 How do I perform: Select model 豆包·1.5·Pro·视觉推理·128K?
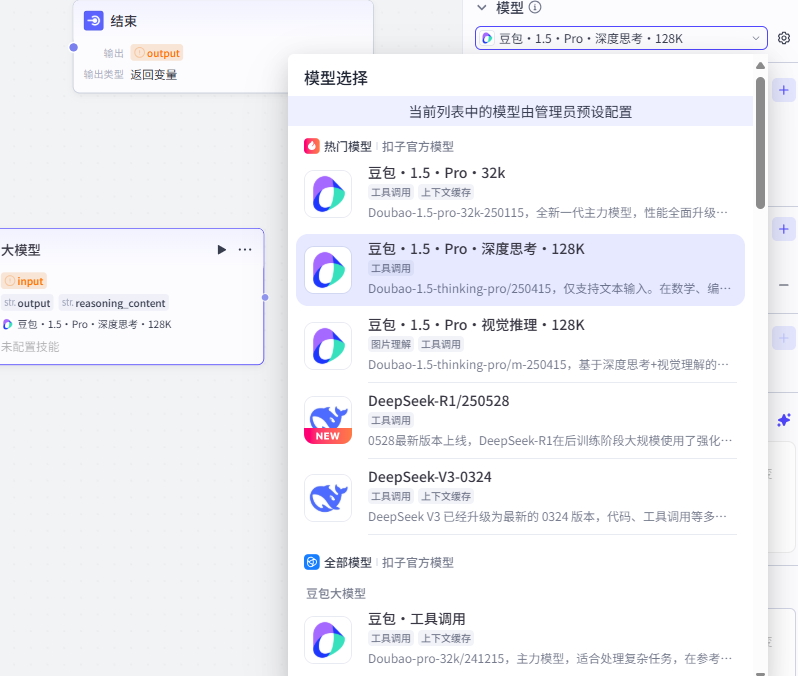click(x=520, y=345)
